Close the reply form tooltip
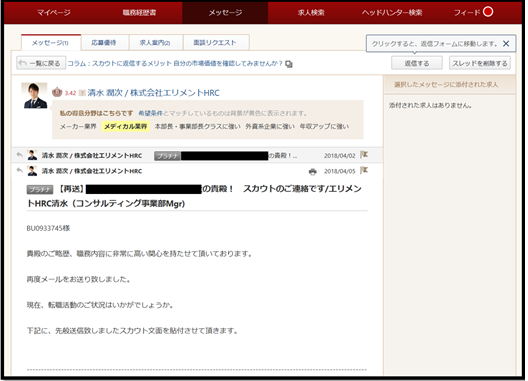Screen dimensions: 528x381 pos(506,43)
